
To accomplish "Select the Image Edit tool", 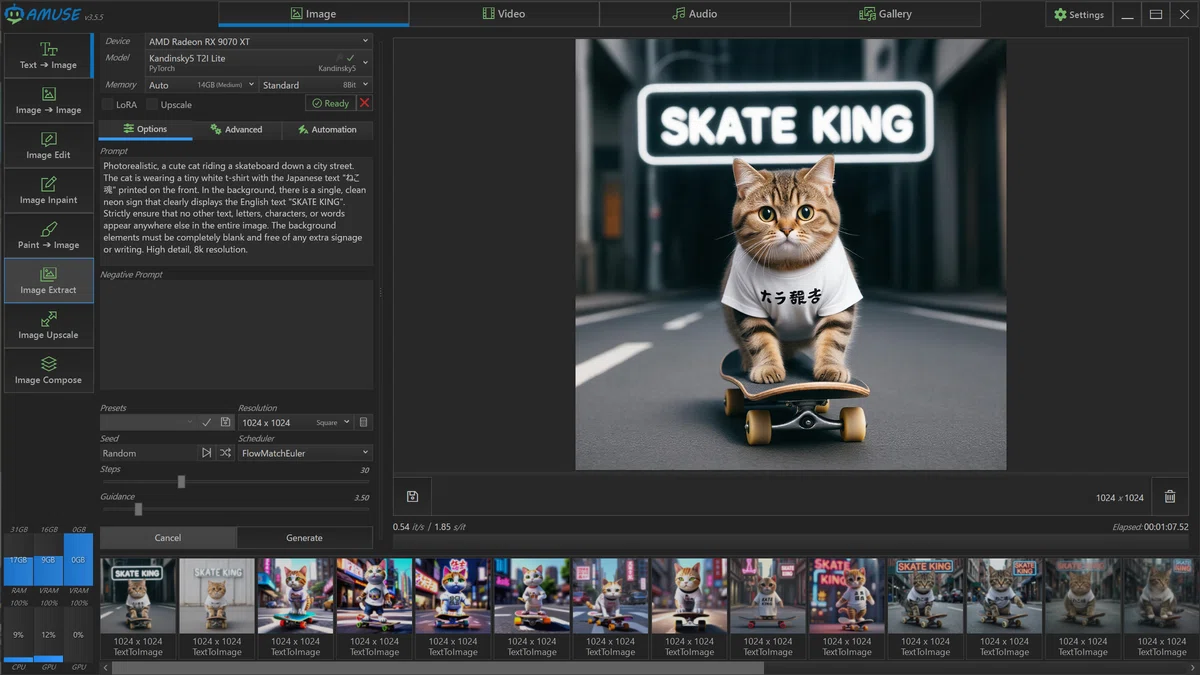I will point(48,146).
